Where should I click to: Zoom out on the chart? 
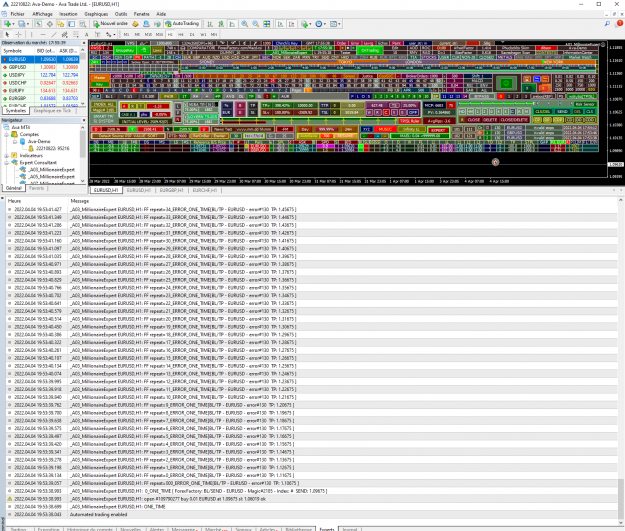[256, 24]
